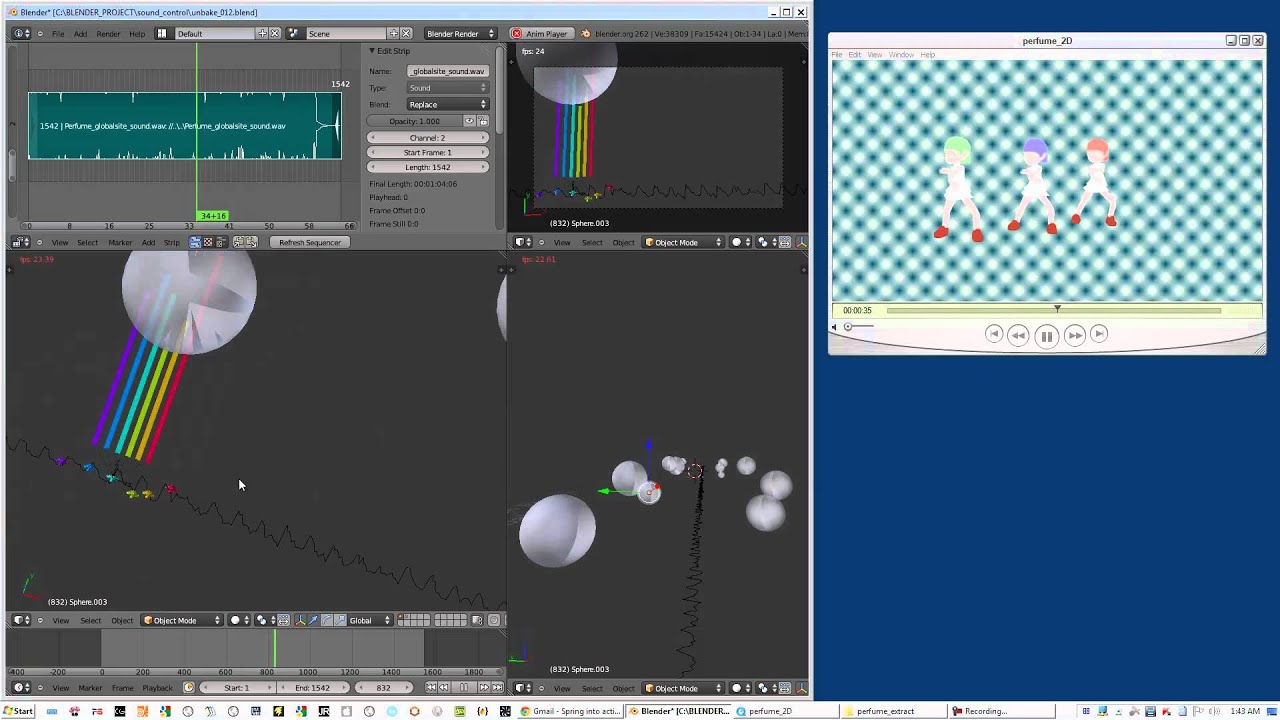
Task: Jump to start in perfume_2D player
Action: [x=993, y=335]
